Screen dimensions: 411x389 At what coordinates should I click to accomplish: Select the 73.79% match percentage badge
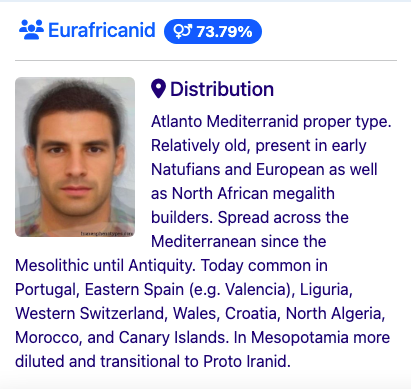click(213, 31)
